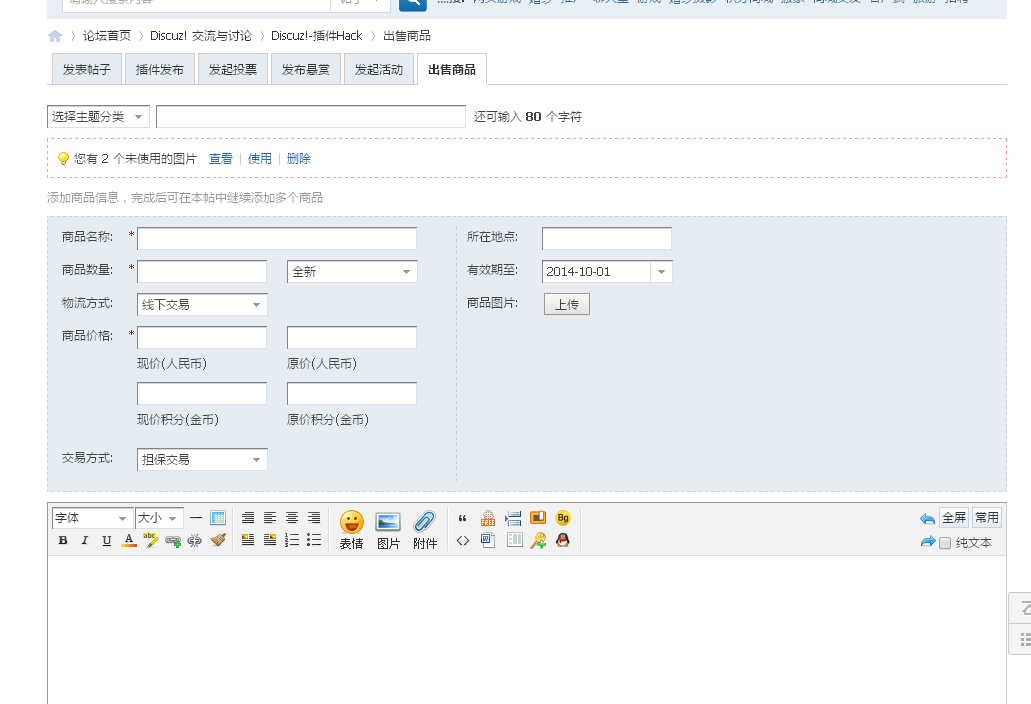Toggle the 纯文本 plain text checkbox
This screenshot has height=704, width=1031.
point(945,543)
